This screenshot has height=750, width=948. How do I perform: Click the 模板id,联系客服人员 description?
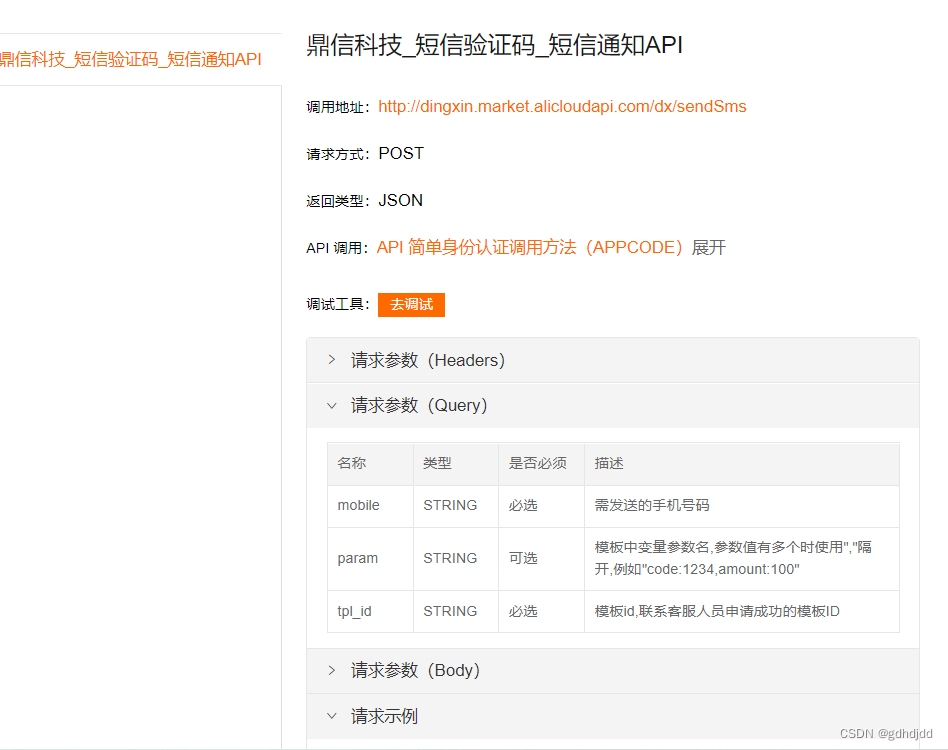(717, 612)
